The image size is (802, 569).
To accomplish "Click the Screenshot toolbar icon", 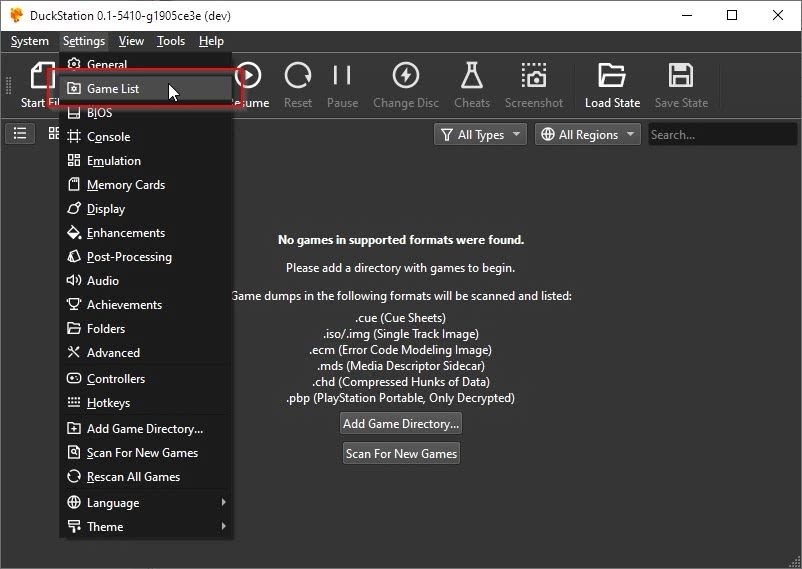I will 534,76.
